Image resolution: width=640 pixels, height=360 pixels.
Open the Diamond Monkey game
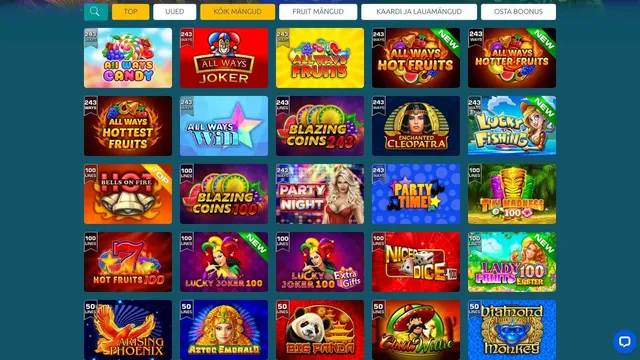click(x=512, y=330)
